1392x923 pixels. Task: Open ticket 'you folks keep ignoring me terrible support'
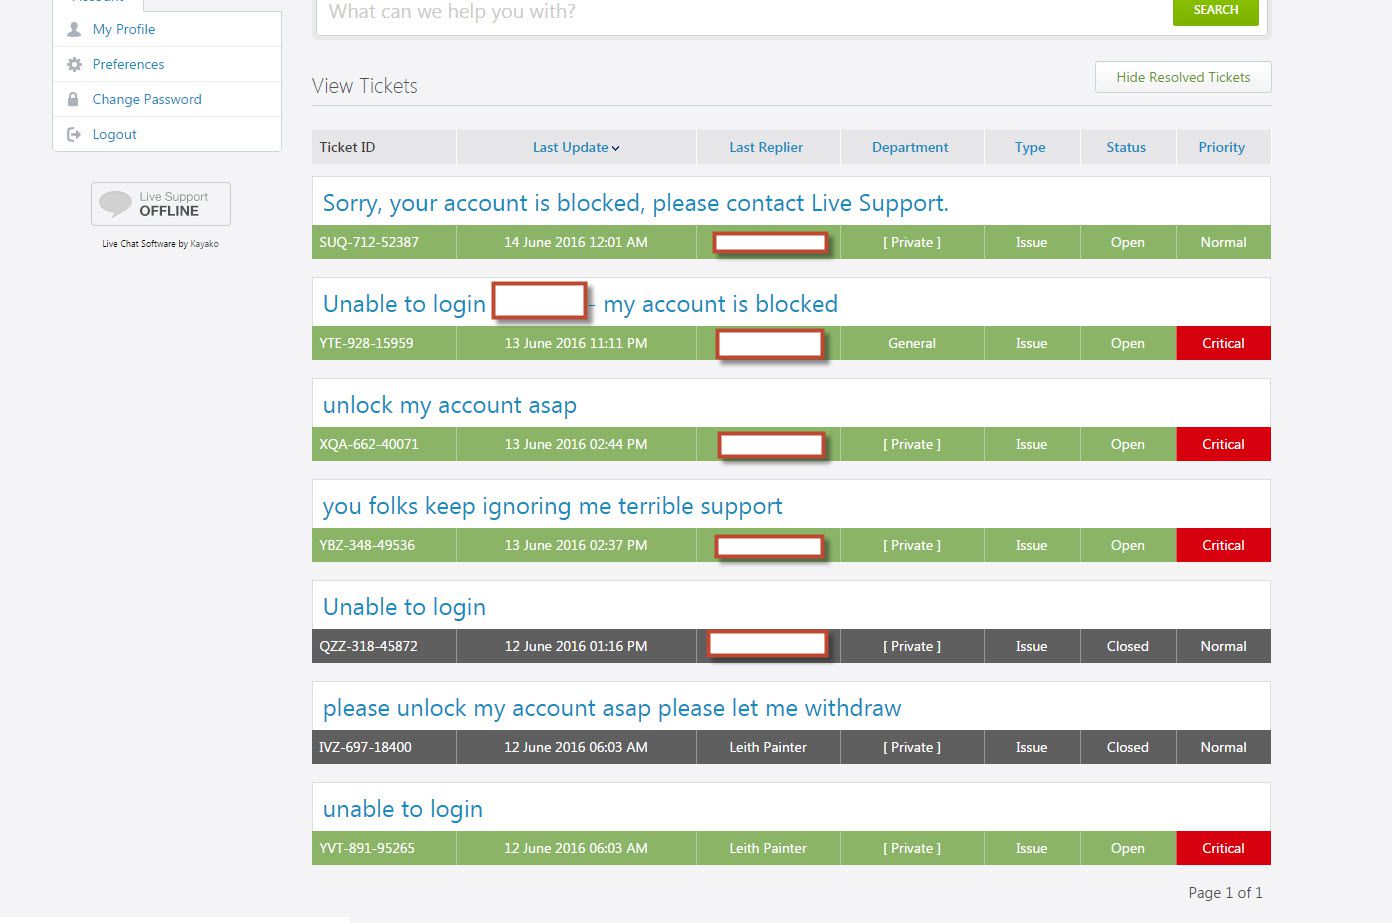click(x=552, y=506)
